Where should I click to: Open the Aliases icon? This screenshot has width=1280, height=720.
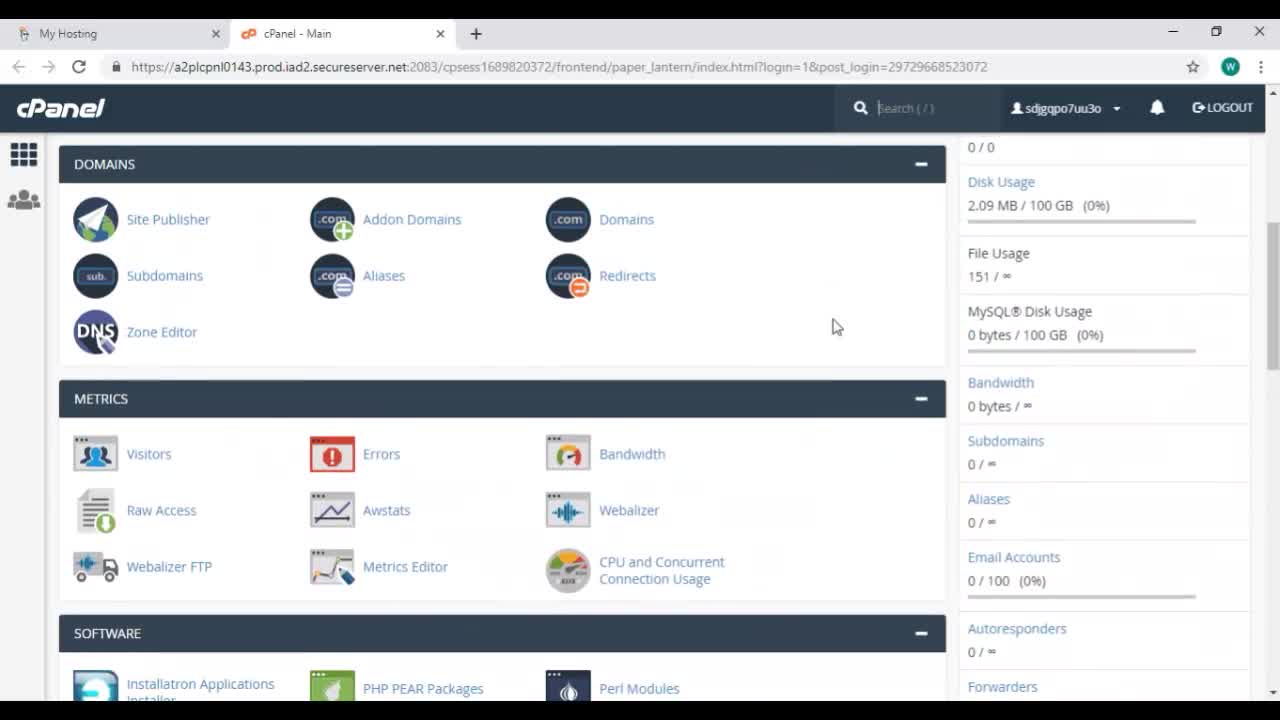[x=332, y=276]
